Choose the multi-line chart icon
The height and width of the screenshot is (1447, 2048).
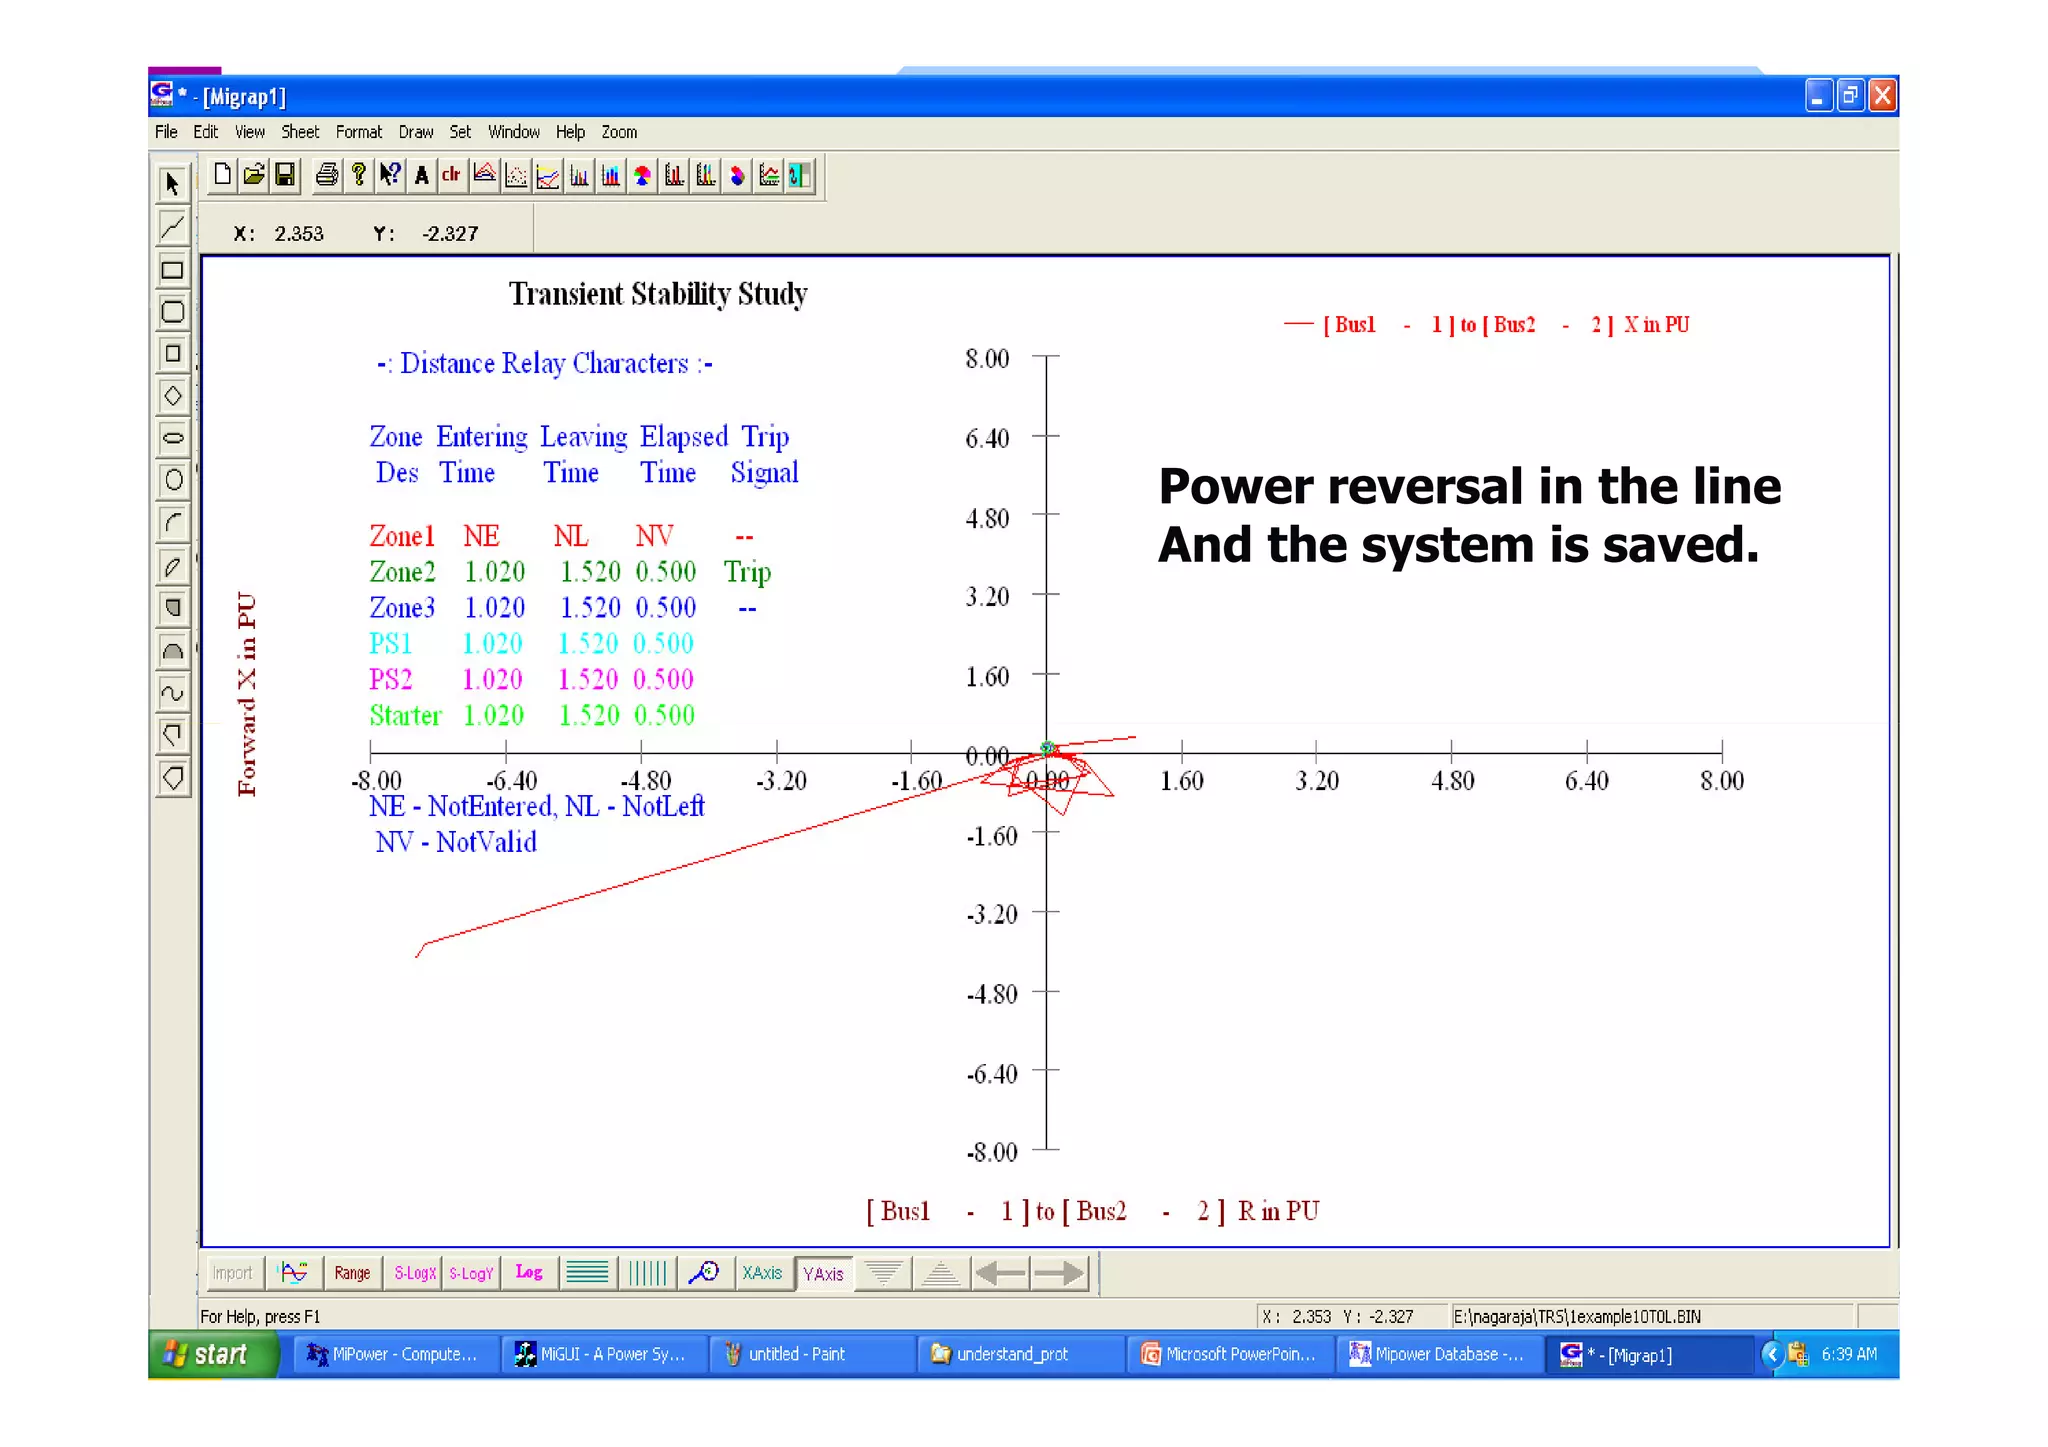click(548, 176)
